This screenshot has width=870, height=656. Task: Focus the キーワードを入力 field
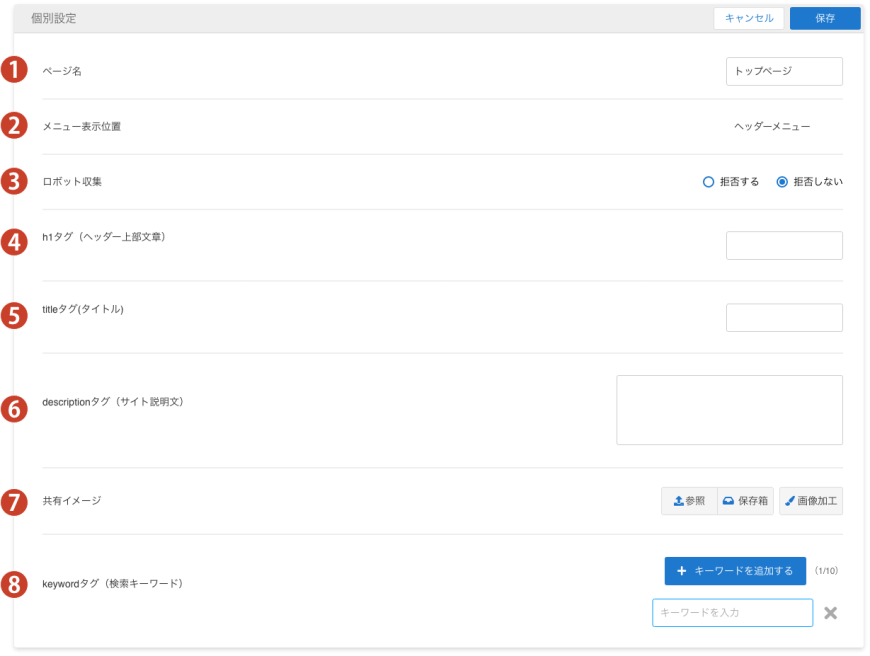[x=732, y=613]
